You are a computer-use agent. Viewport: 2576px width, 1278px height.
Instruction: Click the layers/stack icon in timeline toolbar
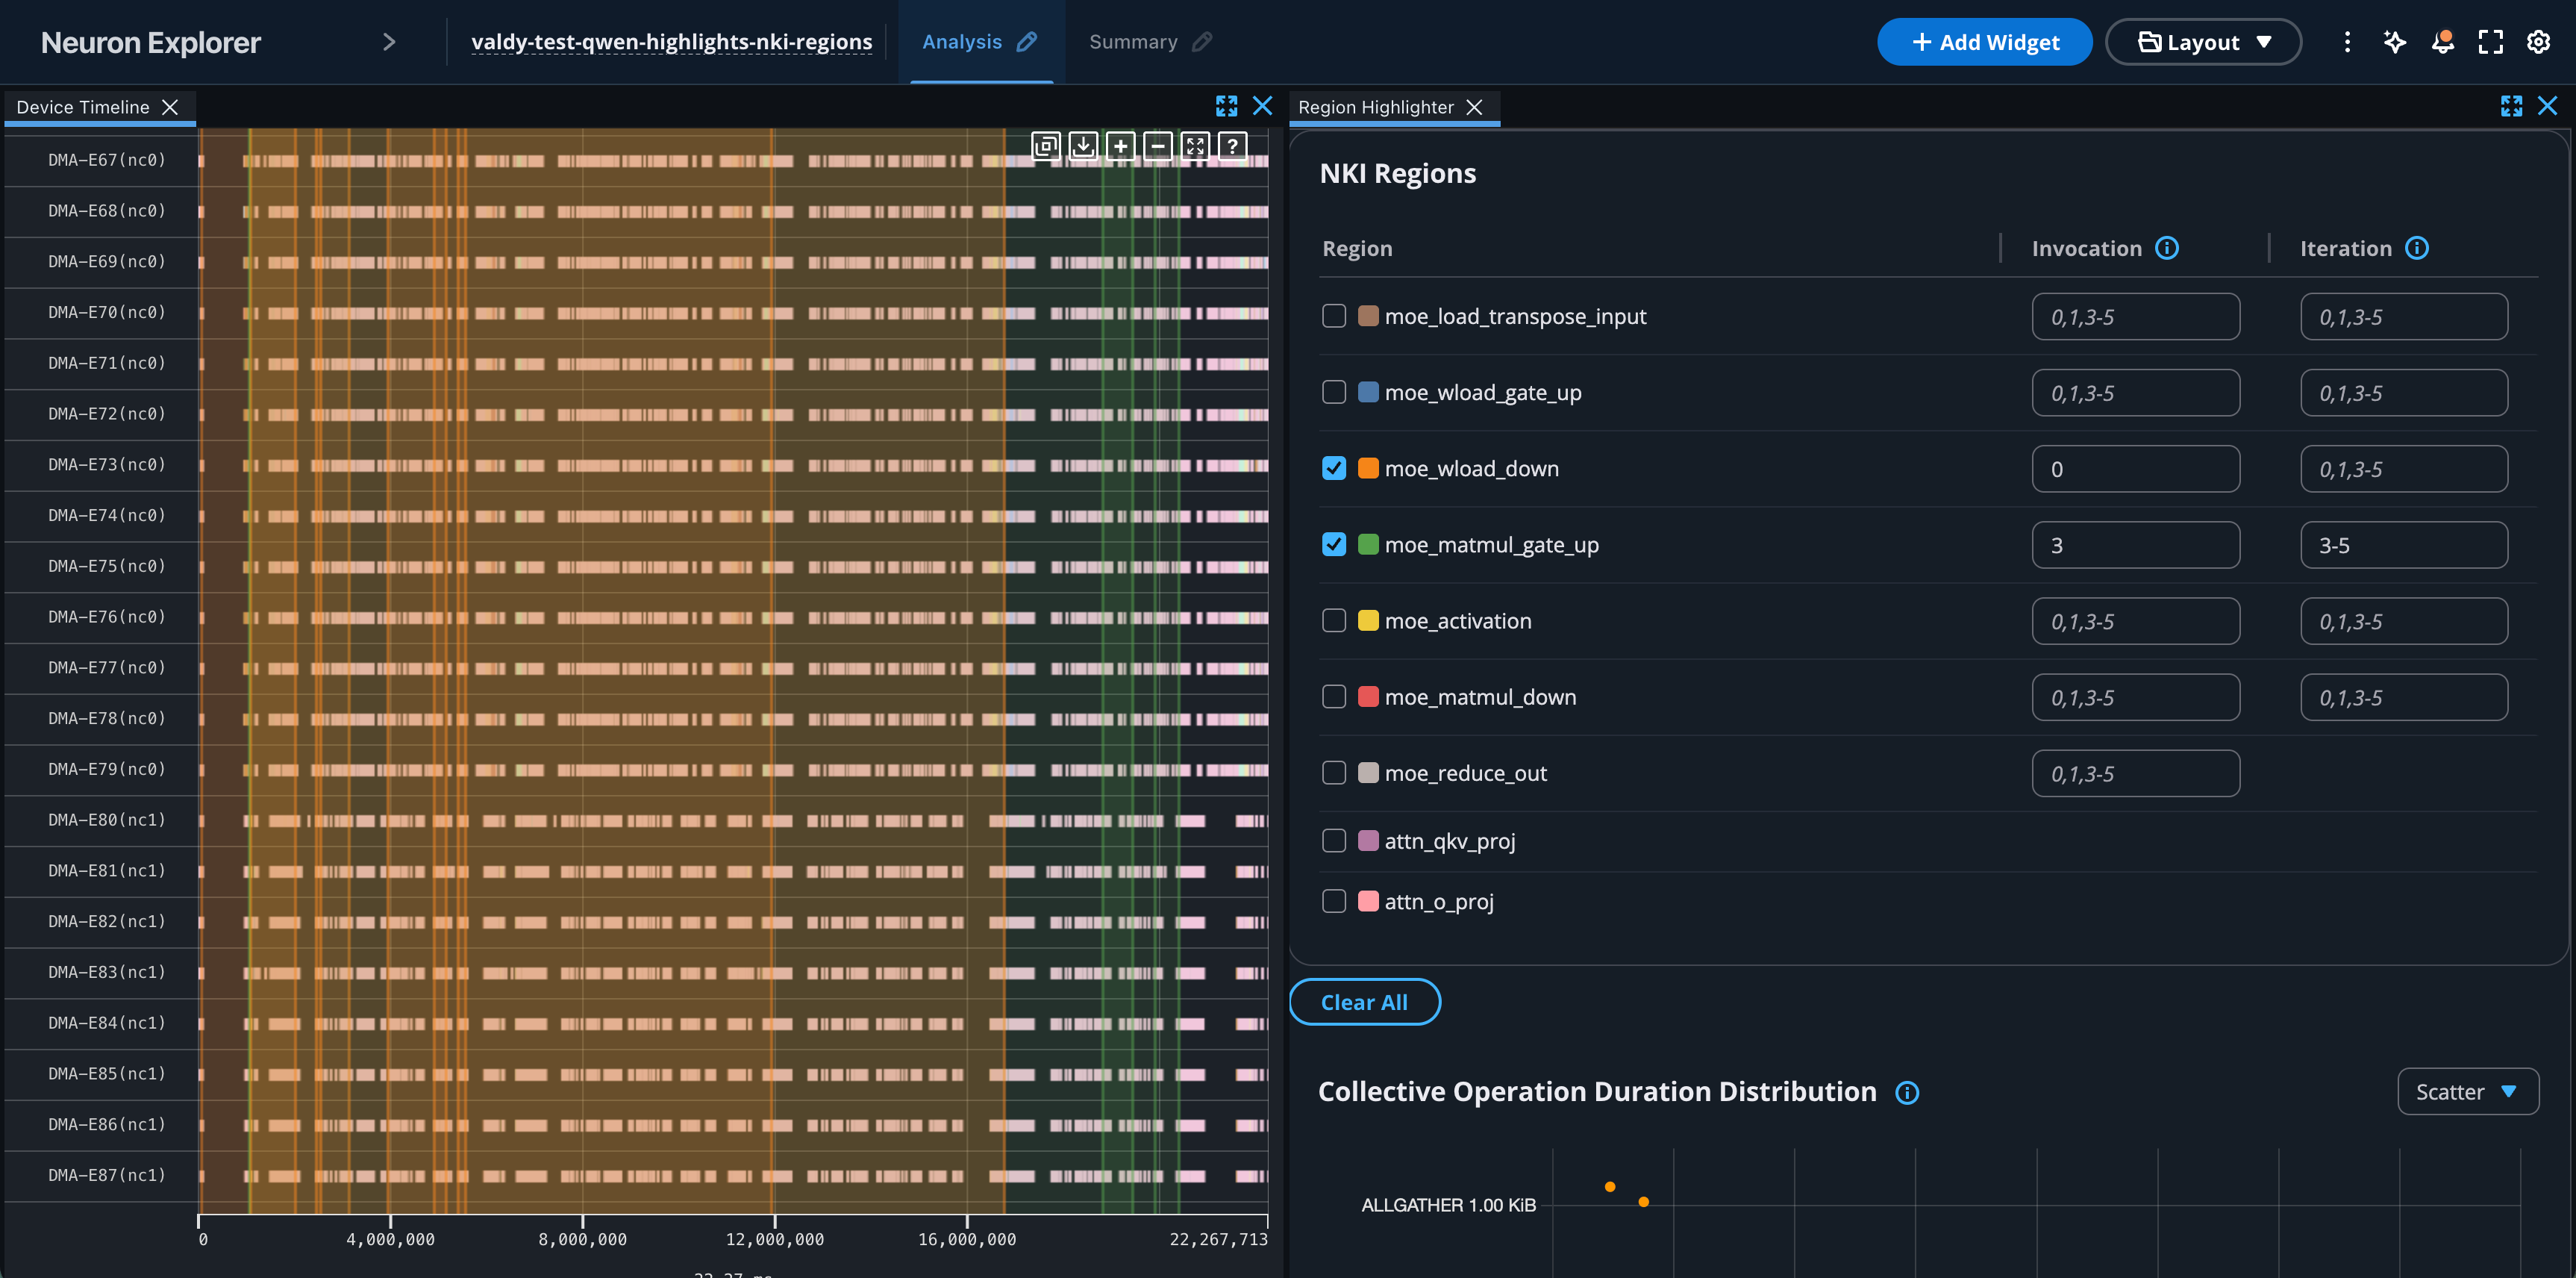(x=1045, y=146)
